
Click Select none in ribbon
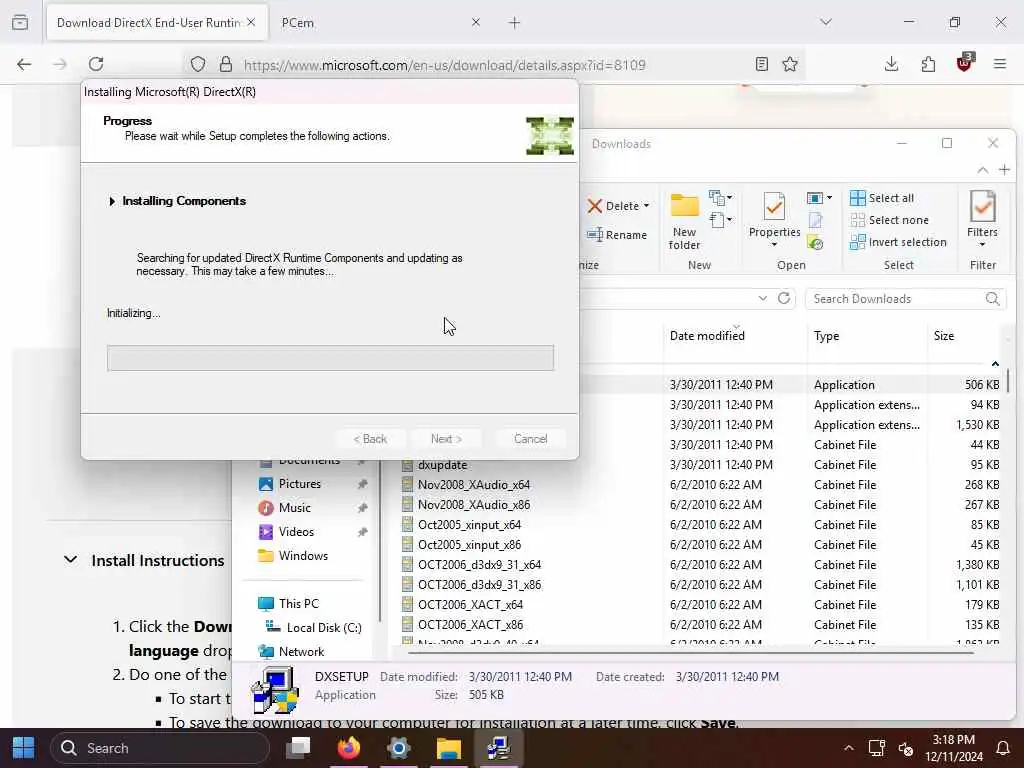(x=889, y=220)
